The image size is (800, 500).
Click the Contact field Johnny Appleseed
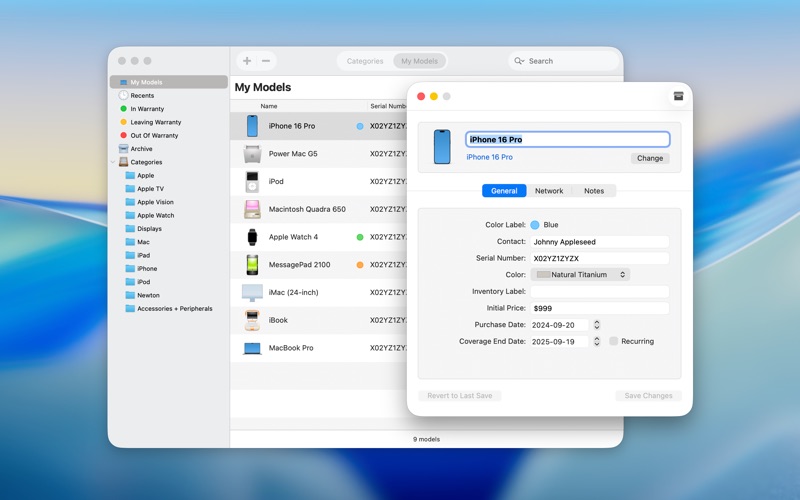(x=599, y=242)
